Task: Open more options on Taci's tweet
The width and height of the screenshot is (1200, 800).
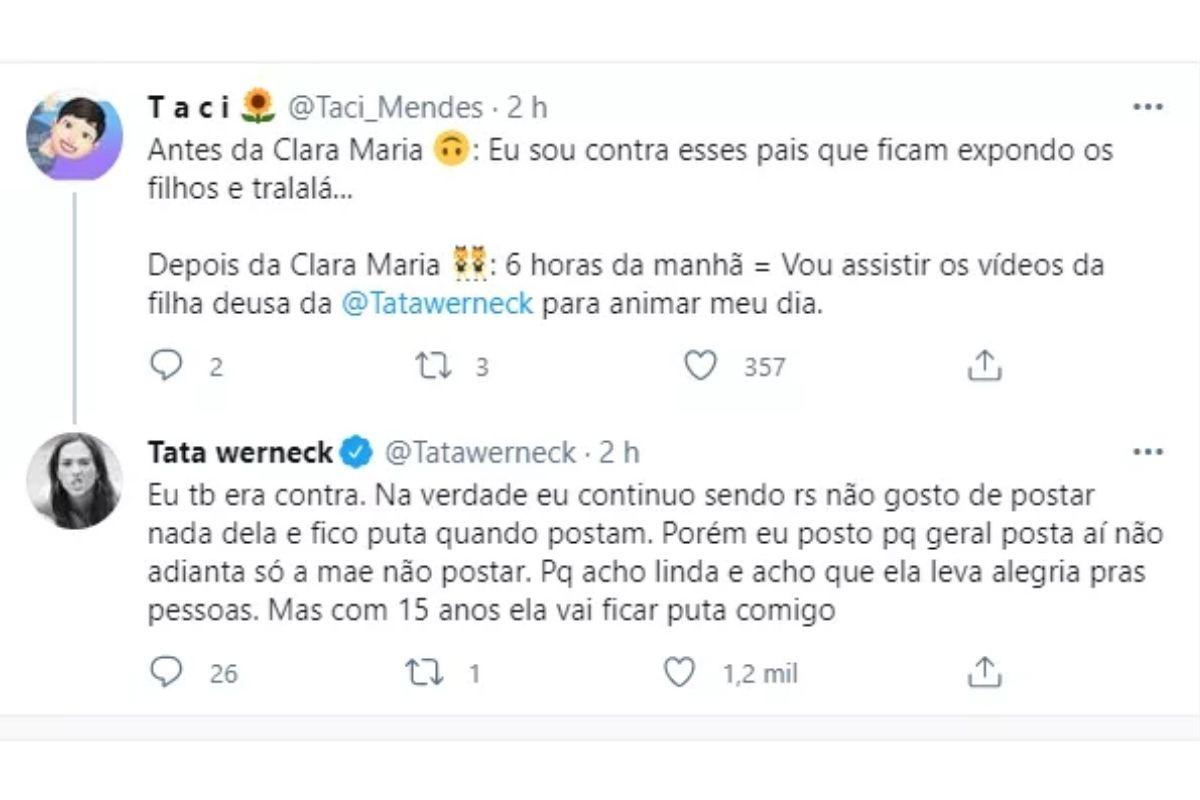Action: (1146, 107)
